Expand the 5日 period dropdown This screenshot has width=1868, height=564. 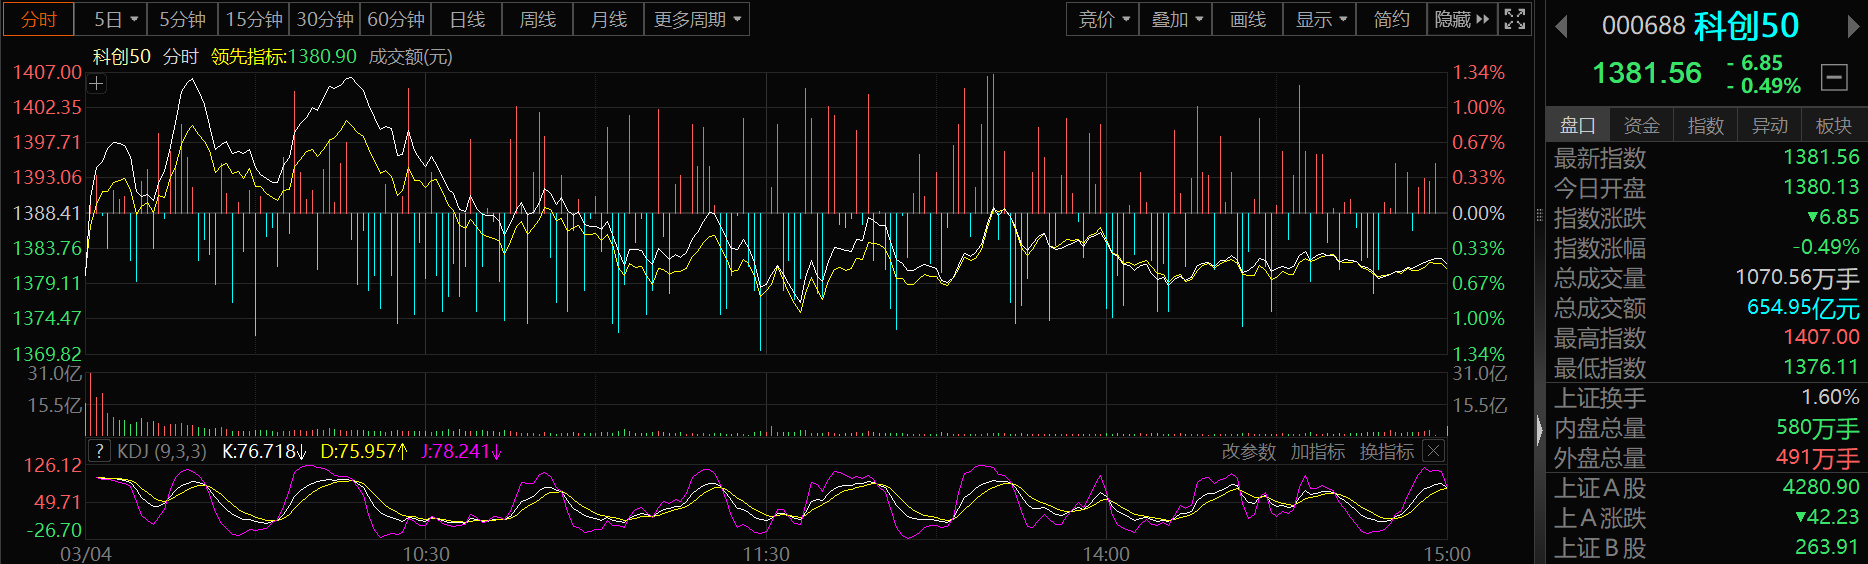pos(116,19)
